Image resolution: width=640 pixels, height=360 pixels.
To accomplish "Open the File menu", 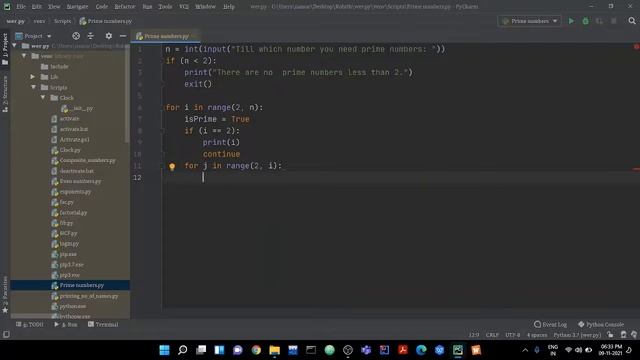I will pyautogui.click(x=20, y=7).
